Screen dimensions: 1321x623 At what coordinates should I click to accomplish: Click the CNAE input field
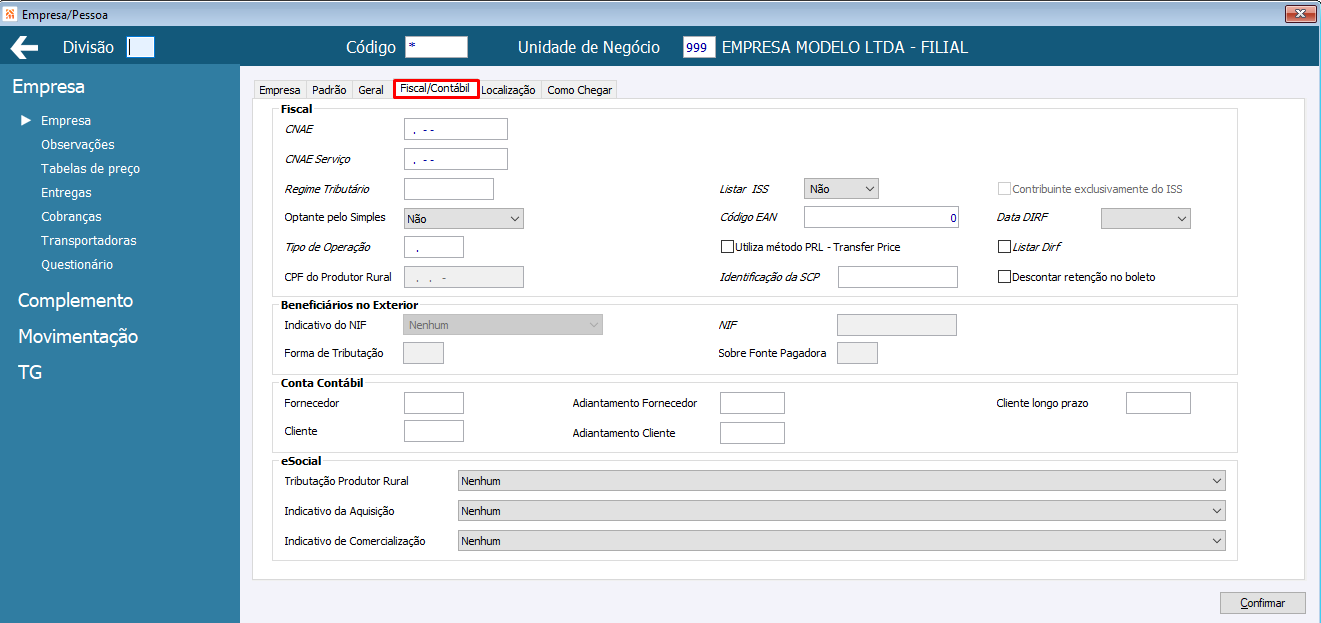point(456,129)
